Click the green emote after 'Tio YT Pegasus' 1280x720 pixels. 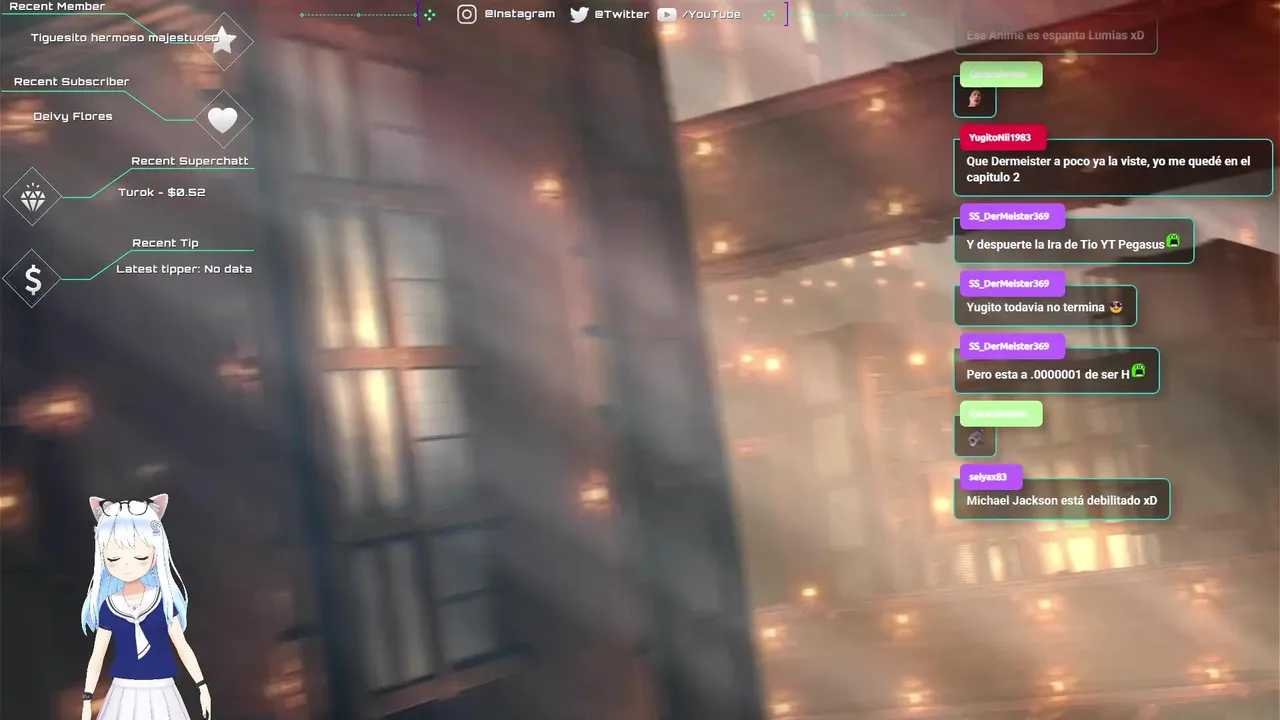pos(1173,241)
